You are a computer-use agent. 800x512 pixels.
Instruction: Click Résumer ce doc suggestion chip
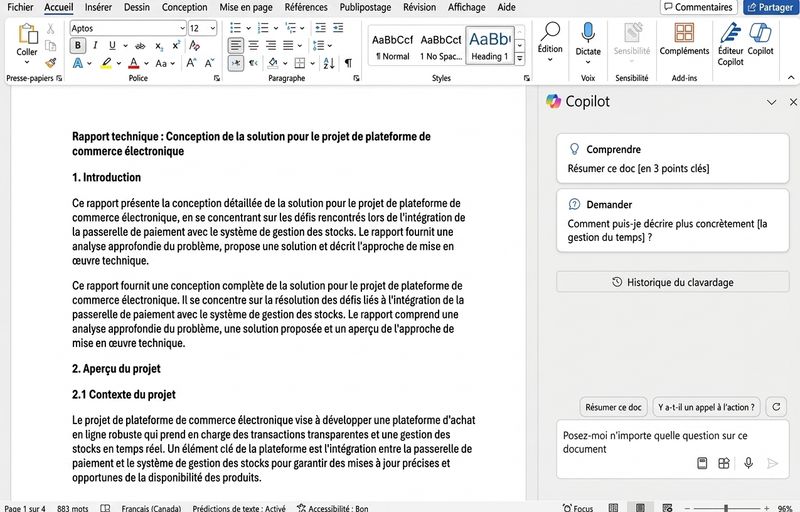613,407
